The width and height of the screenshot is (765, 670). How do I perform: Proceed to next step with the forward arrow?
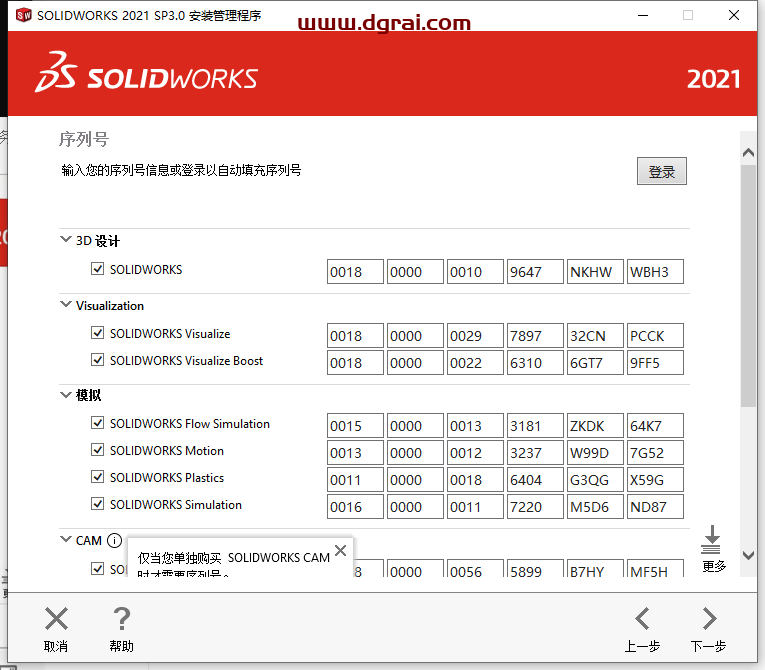(x=709, y=619)
